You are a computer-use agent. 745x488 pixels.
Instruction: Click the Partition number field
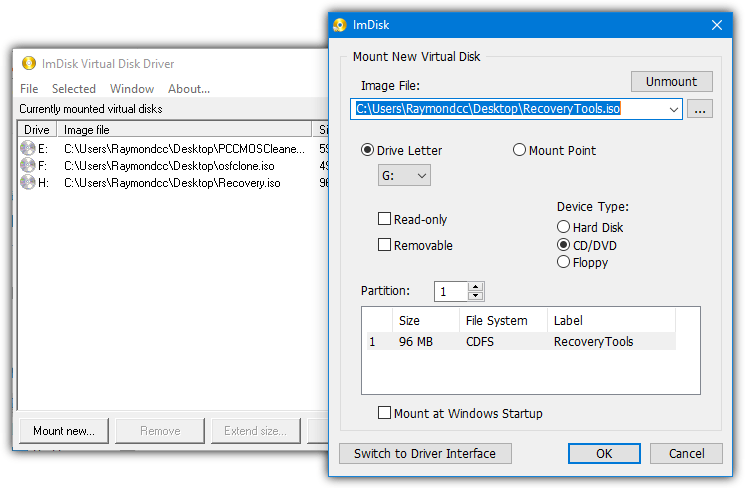click(x=451, y=291)
